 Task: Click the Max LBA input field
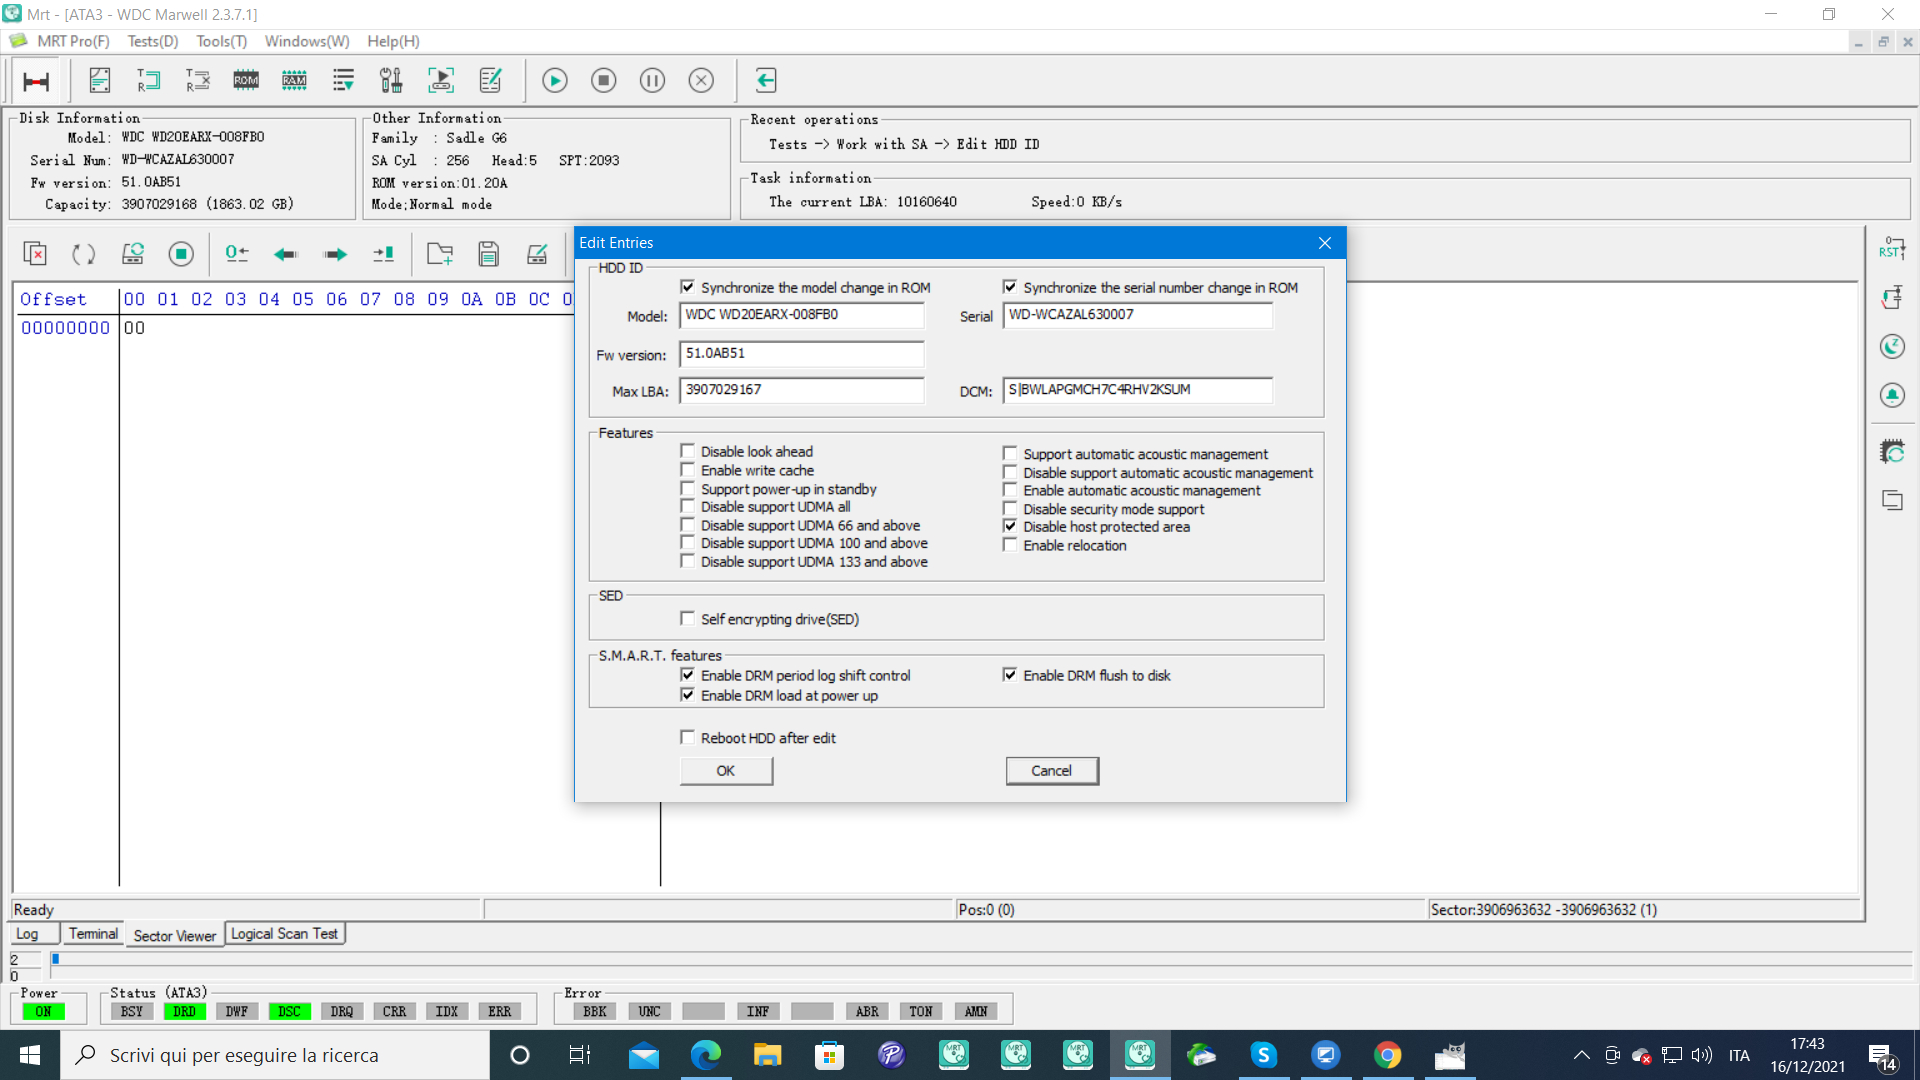pyautogui.click(x=802, y=390)
